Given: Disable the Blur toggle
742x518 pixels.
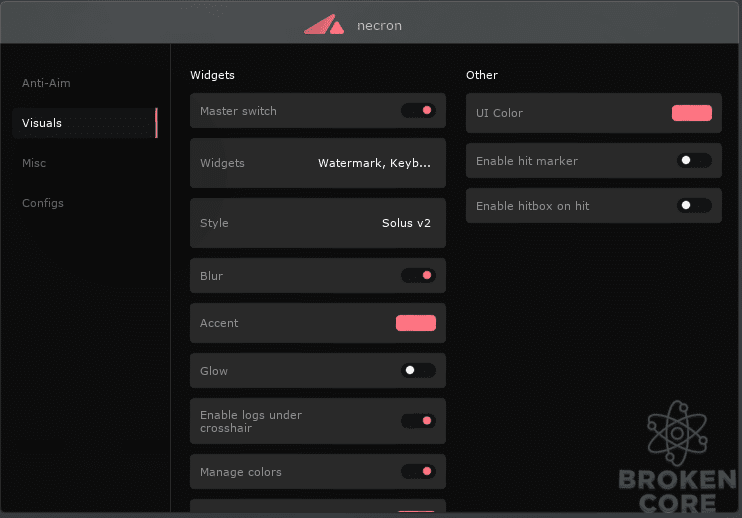Looking at the screenshot, I should click(418, 276).
